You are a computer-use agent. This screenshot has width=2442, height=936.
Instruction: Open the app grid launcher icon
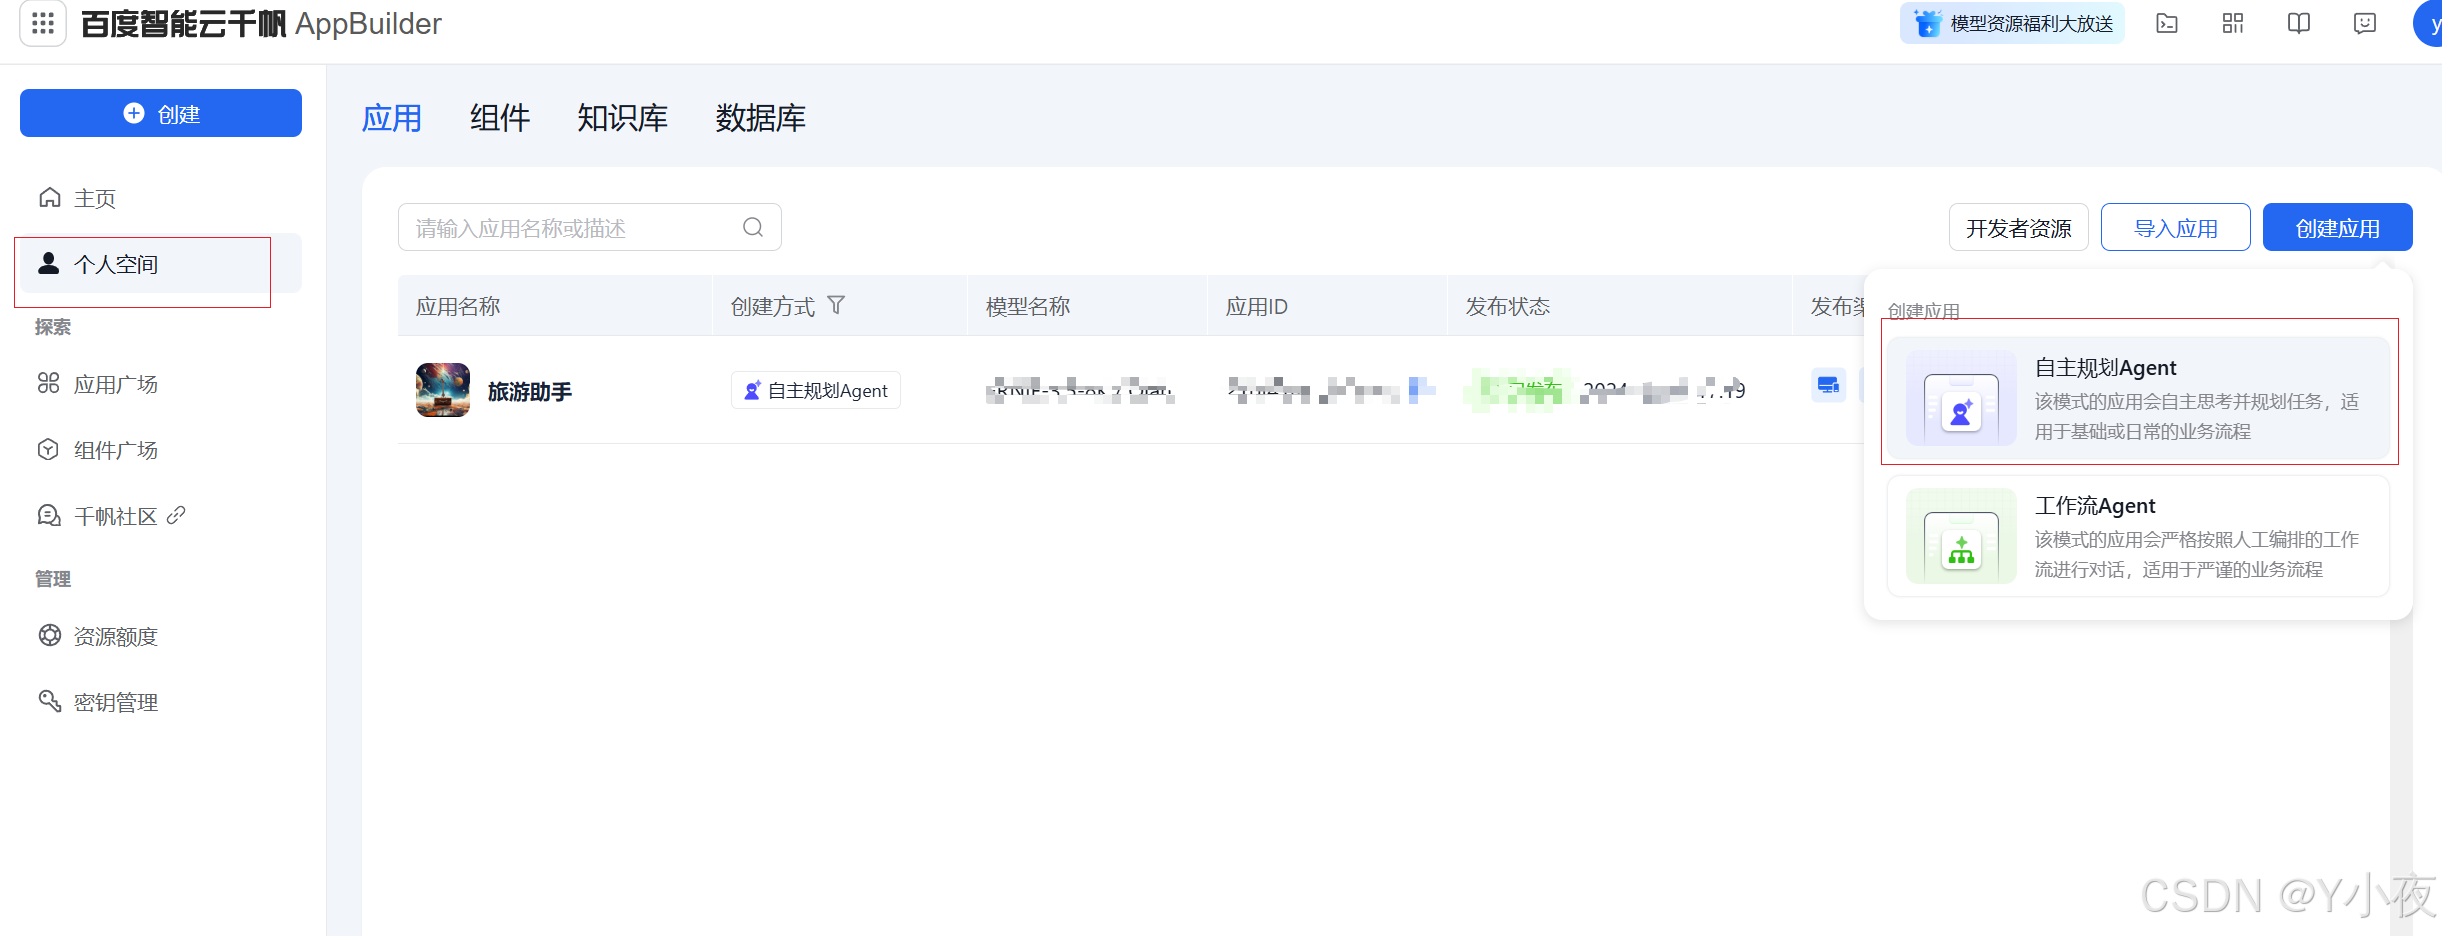click(x=43, y=22)
